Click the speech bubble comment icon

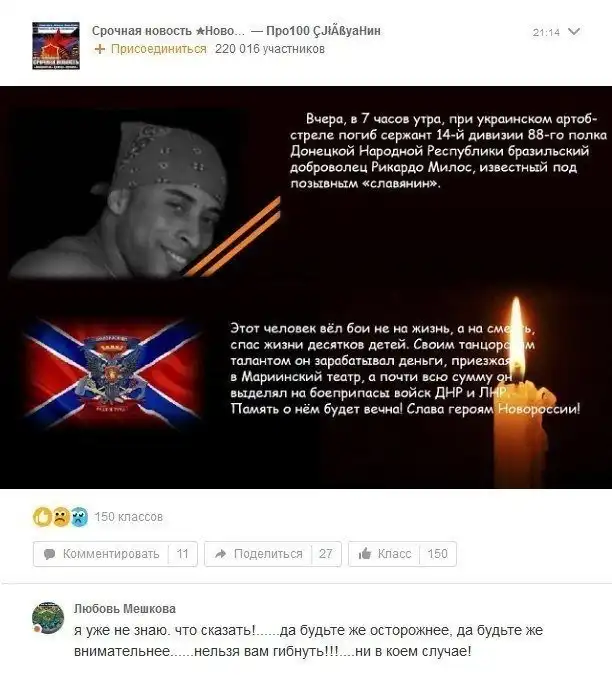pos(49,554)
